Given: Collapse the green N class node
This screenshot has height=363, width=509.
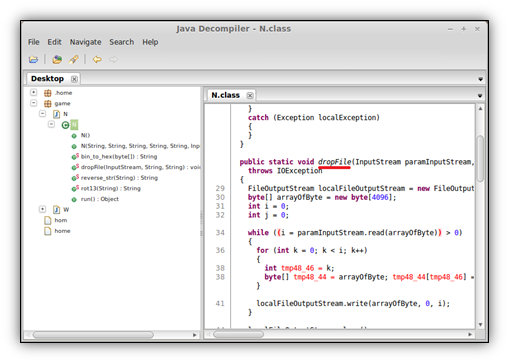Looking at the screenshot, I should [x=51, y=124].
